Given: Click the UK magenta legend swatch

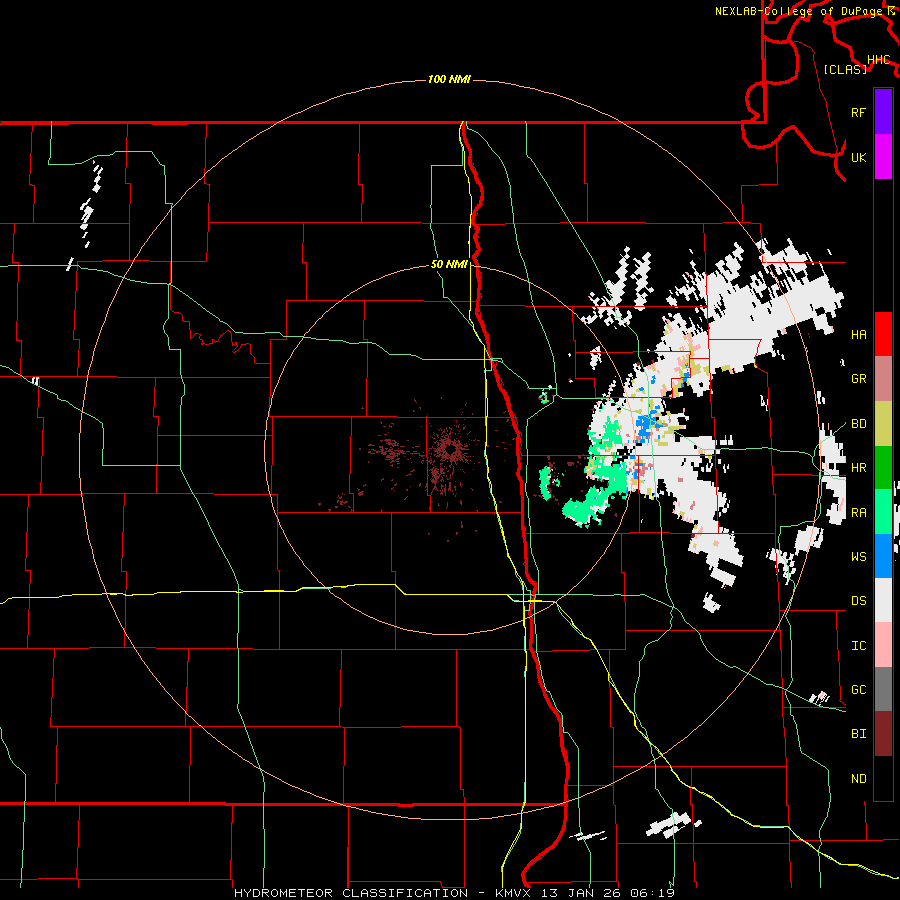Looking at the screenshot, I should (x=883, y=157).
